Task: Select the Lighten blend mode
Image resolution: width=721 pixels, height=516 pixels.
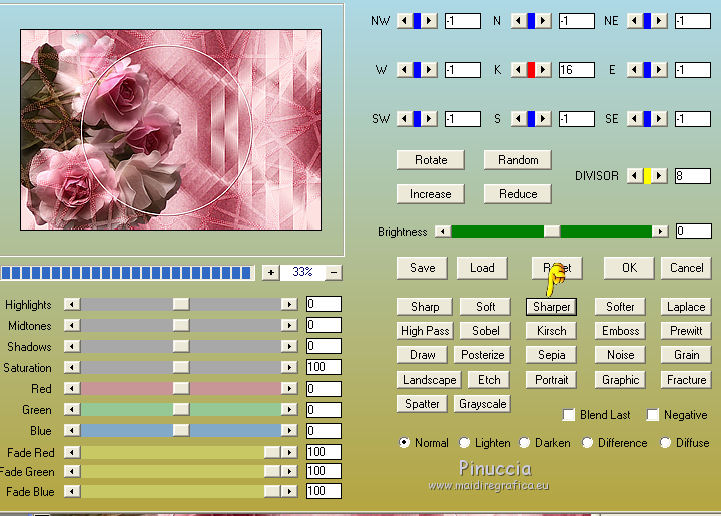Action: coord(464,442)
